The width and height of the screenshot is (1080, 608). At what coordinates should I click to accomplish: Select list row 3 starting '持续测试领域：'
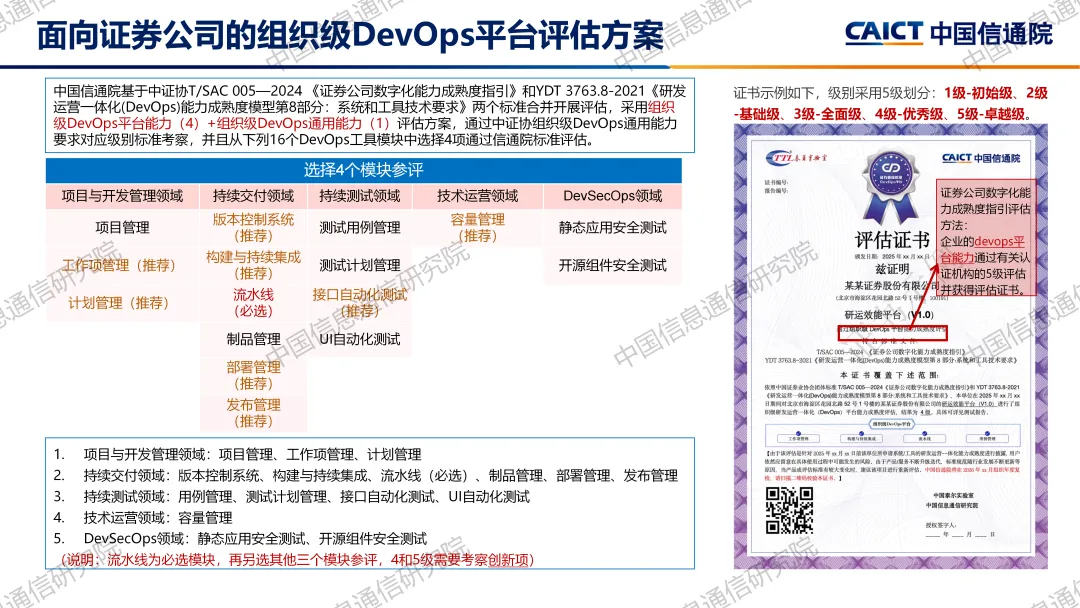(x=292, y=497)
